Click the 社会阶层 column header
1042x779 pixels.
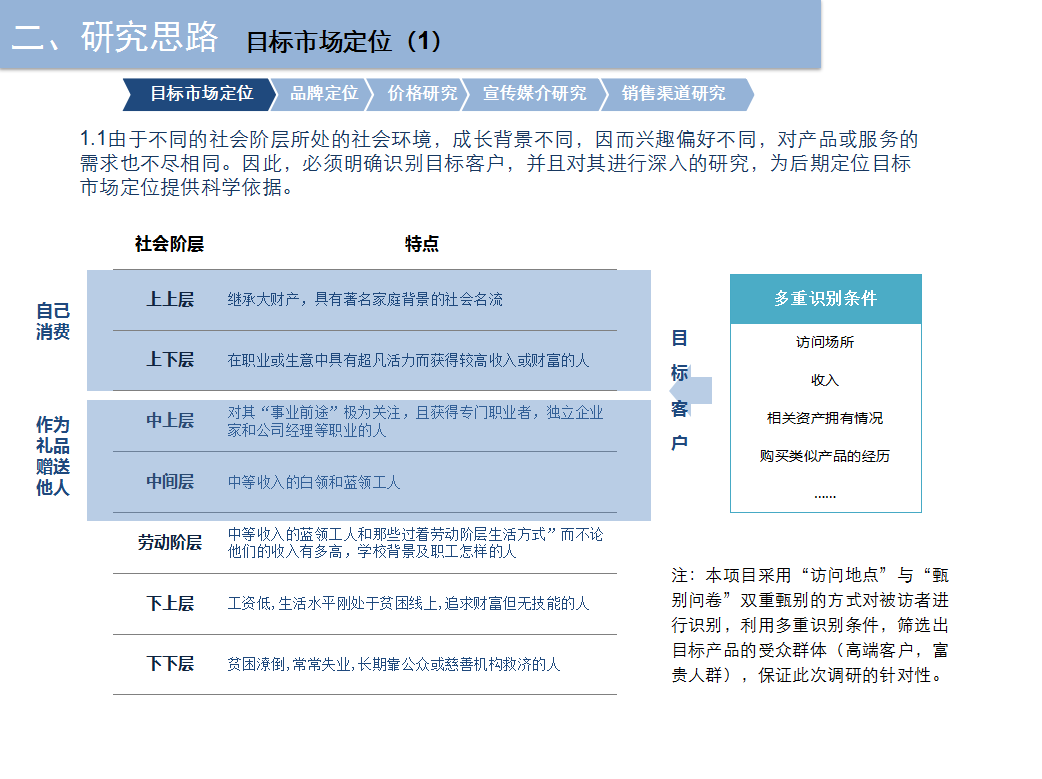(x=169, y=244)
